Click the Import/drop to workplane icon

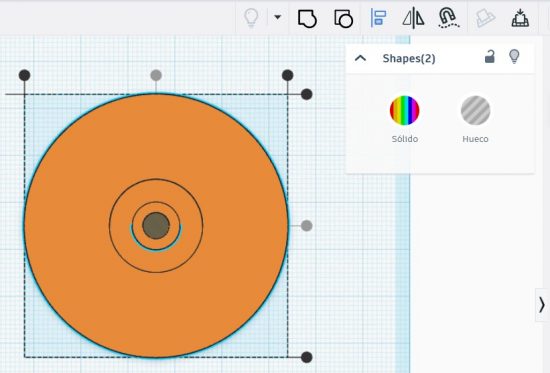(x=520, y=18)
